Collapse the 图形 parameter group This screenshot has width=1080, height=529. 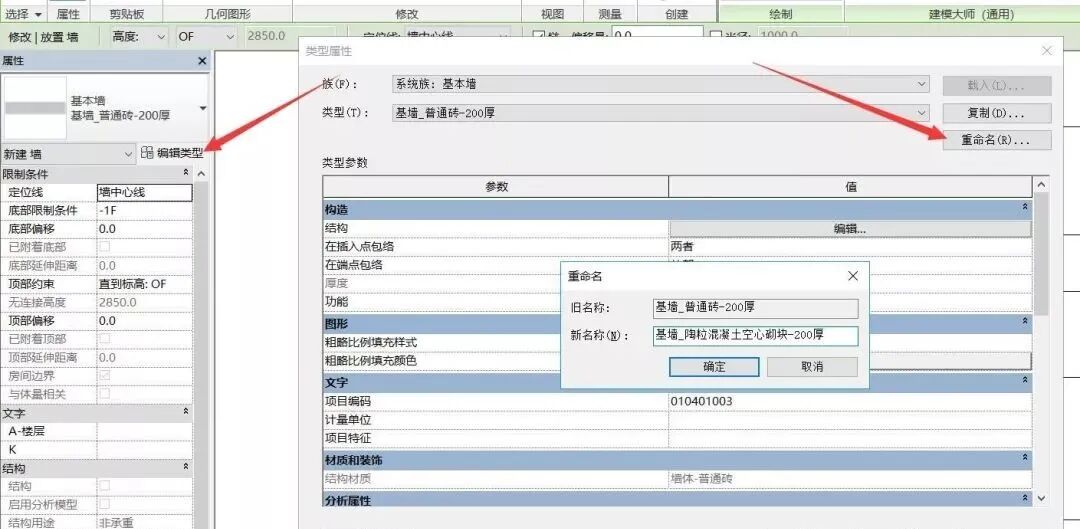click(x=1025, y=322)
